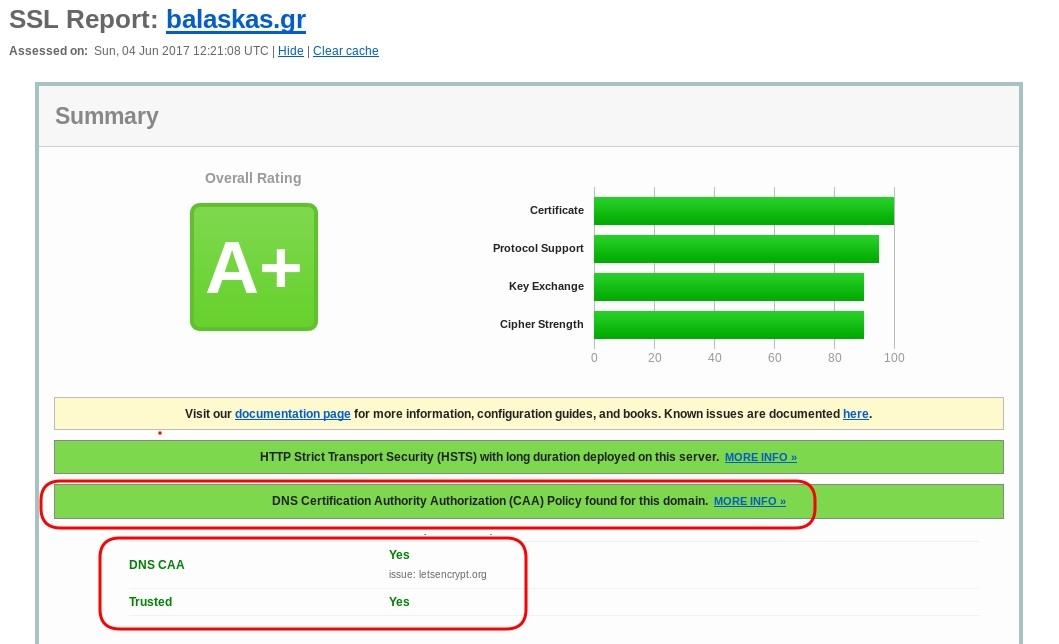Click the Hide link
The image size is (1059, 644).
pyautogui.click(x=290, y=51)
